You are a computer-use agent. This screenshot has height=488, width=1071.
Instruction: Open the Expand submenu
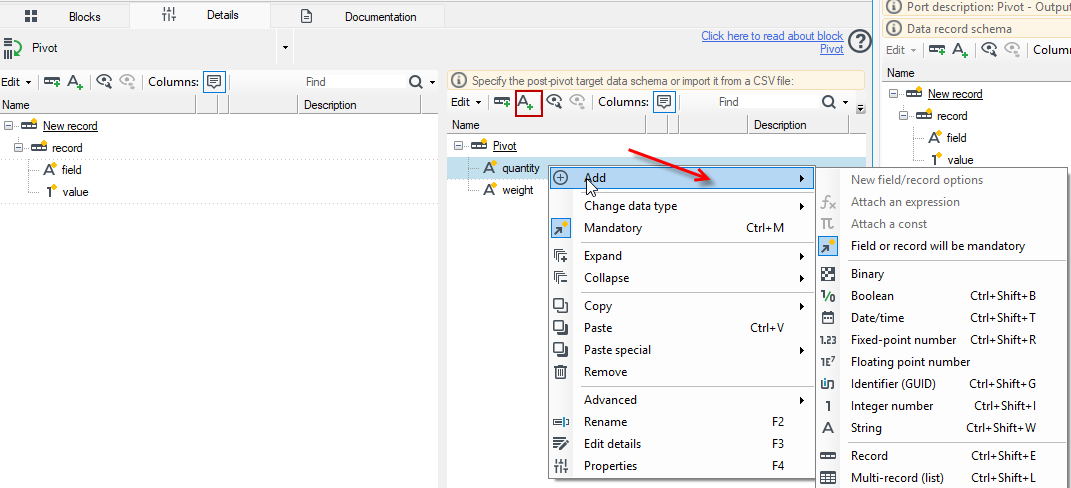[682, 256]
